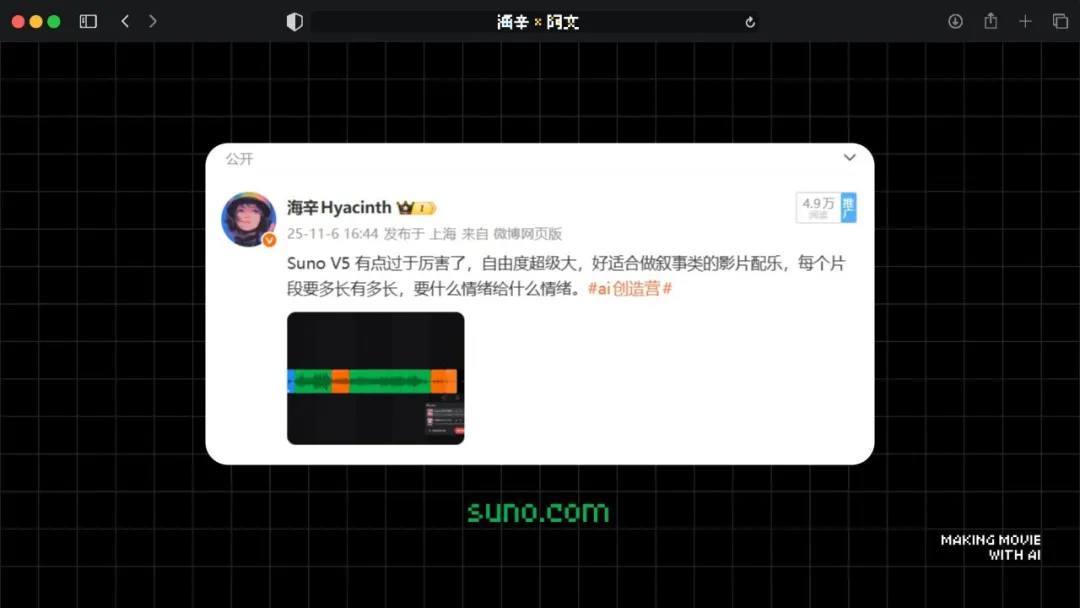Click the 微博网页版 source link

click(527, 234)
